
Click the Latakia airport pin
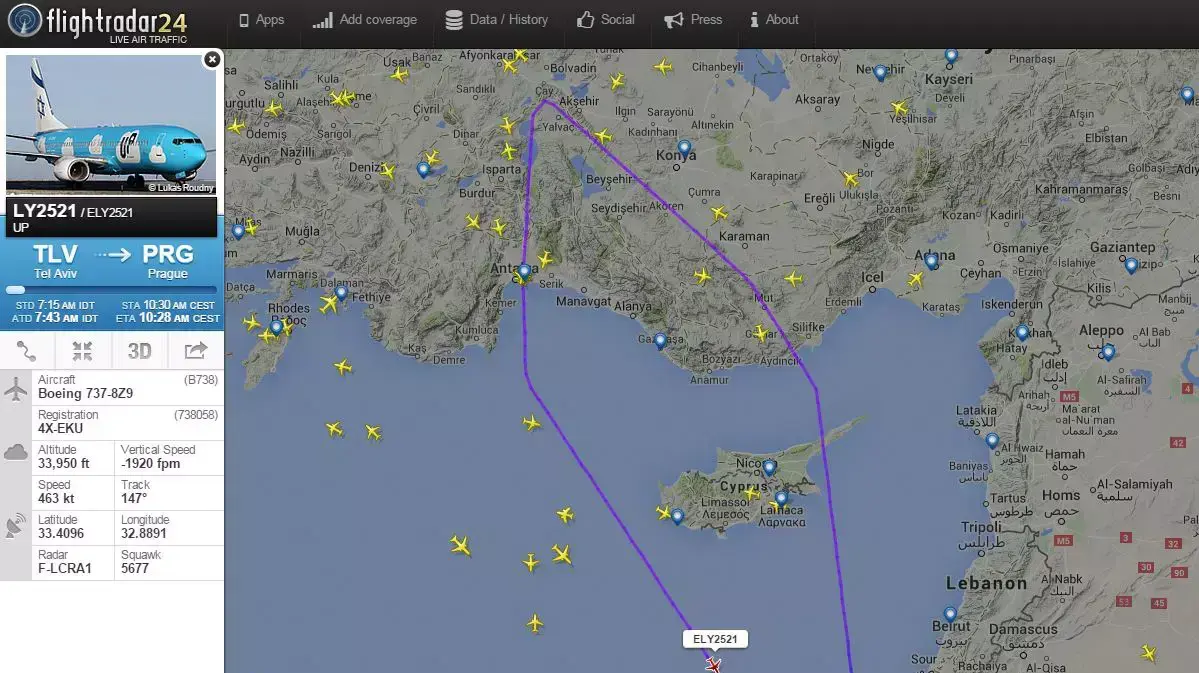[992, 441]
